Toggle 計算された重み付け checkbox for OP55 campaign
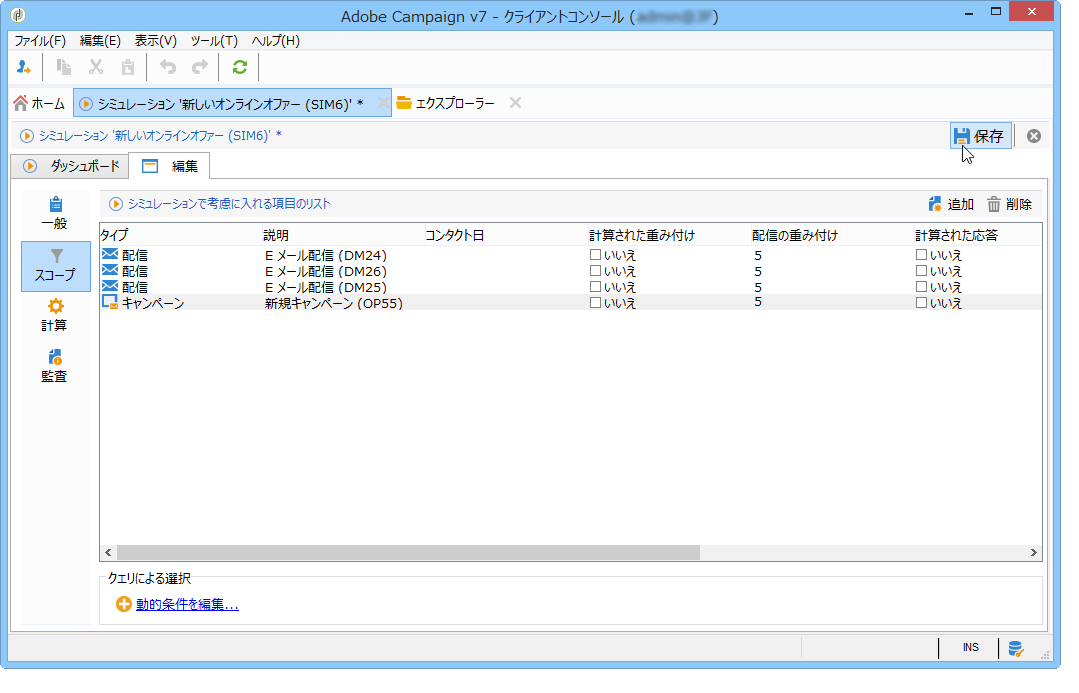This screenshot has height=693, width=1079. pyautogui.click(x=595, y=303)
